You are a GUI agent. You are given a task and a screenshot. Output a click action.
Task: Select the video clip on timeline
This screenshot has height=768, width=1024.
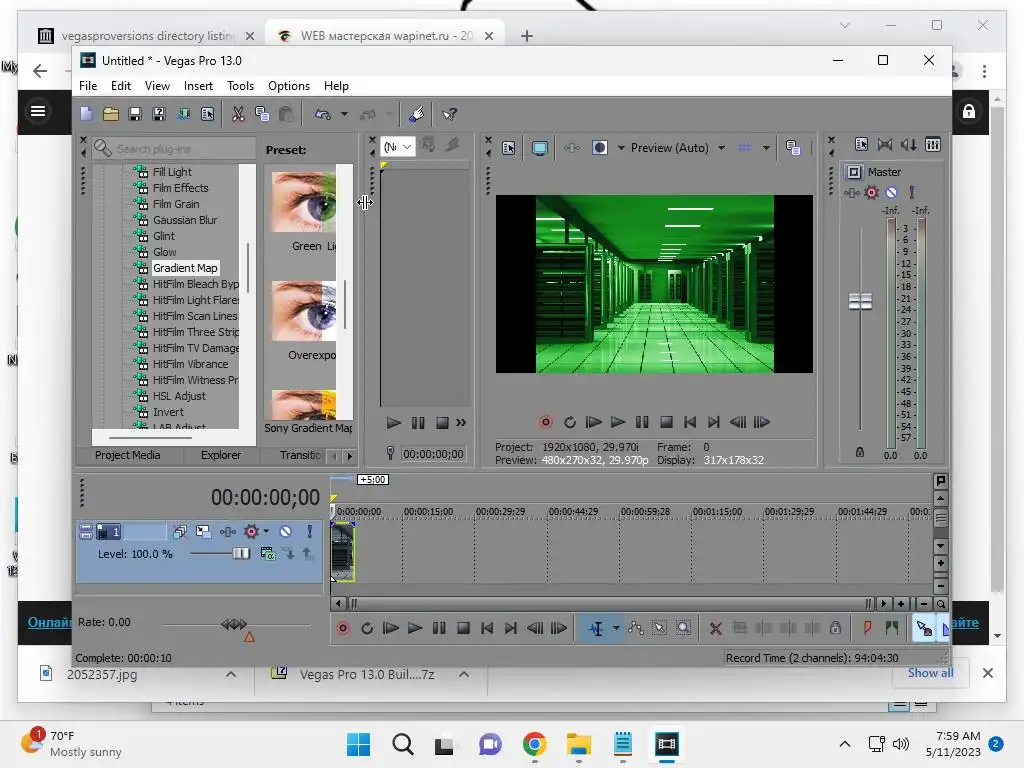click(343, 552)
